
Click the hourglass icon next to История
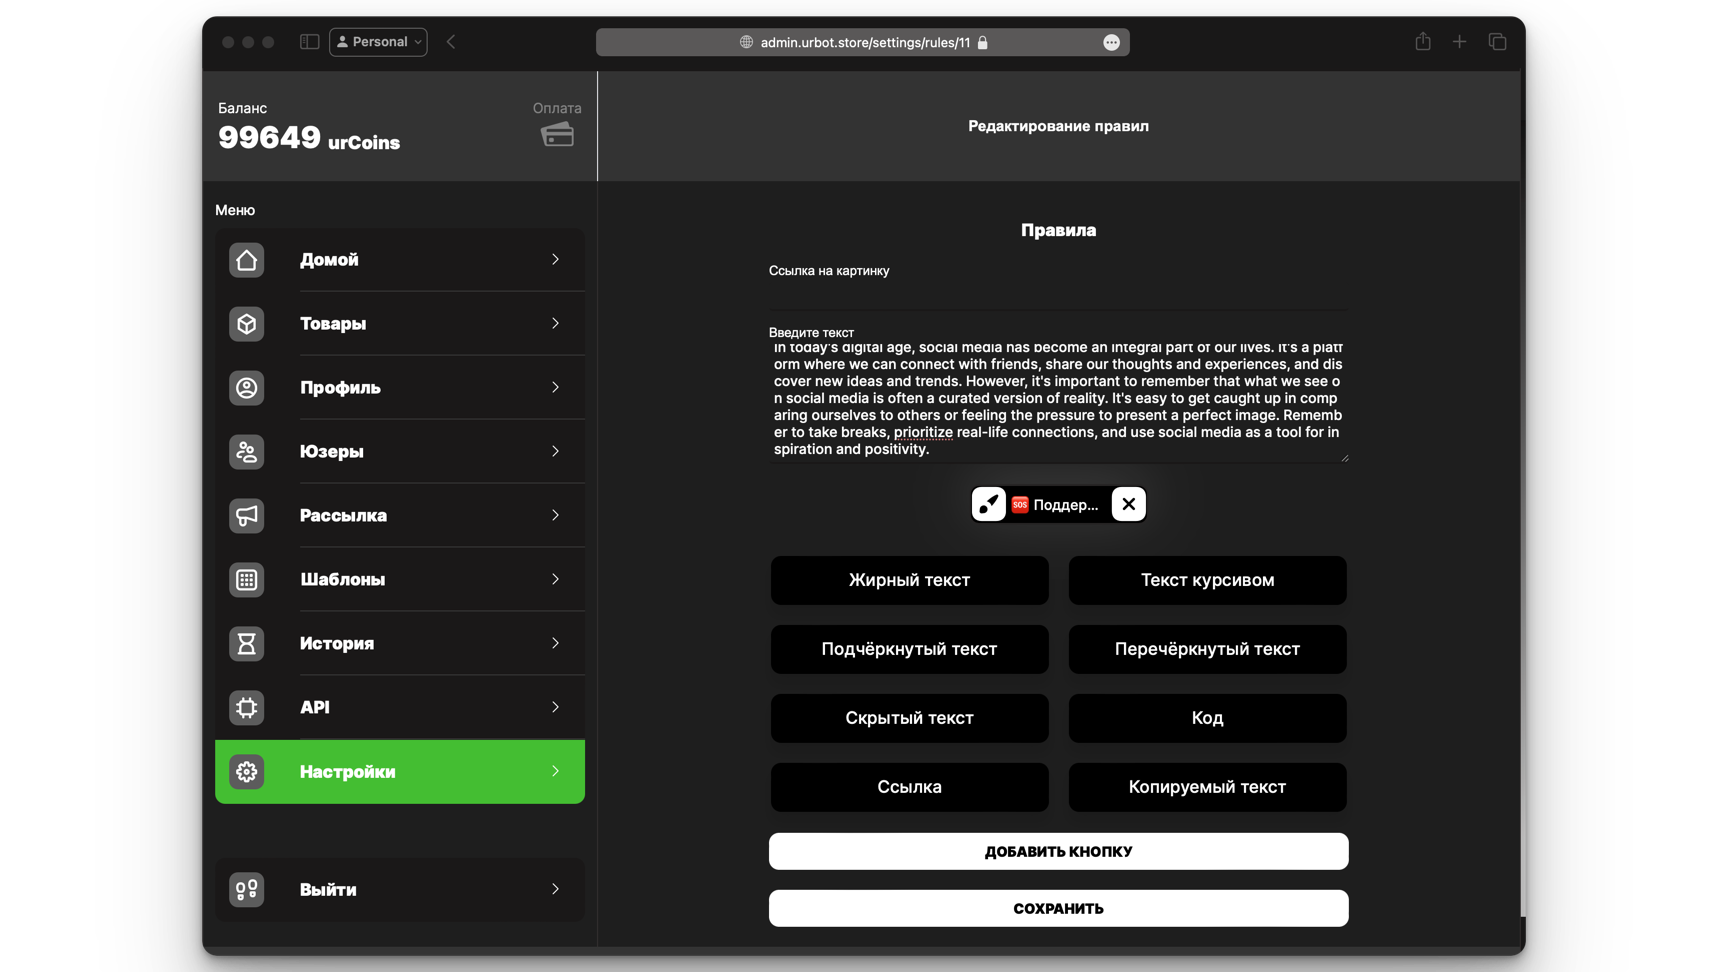pyautogui.click(x=246, y=644)
